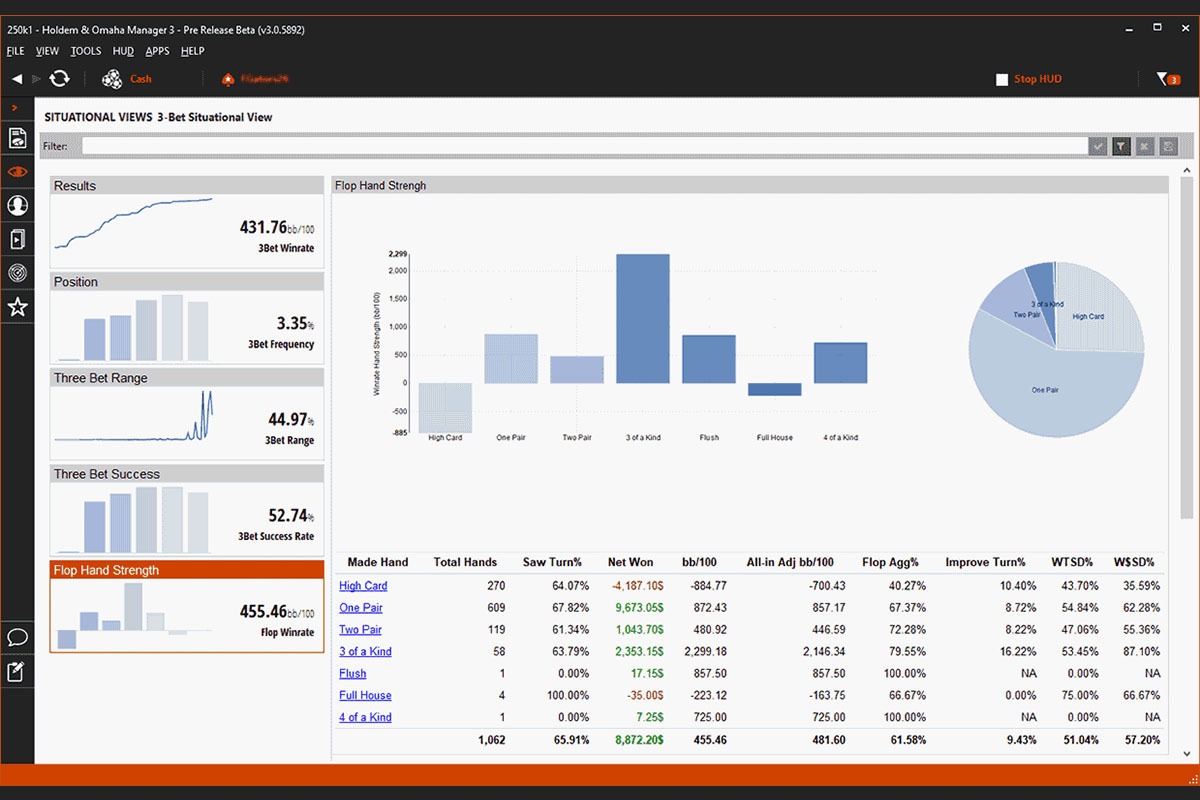Viewport: 1200px width, 800px height.
Task: Open the target radar icon in sidebar
Action: (17, 273)
